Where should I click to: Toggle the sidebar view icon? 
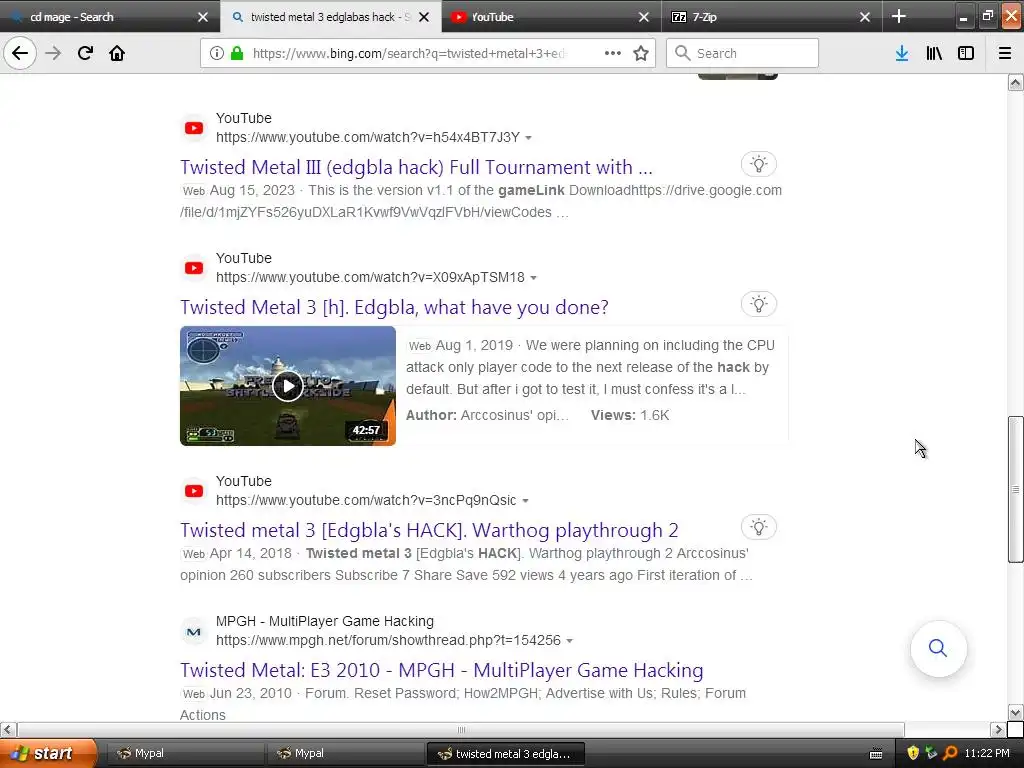tap(966, 53)
